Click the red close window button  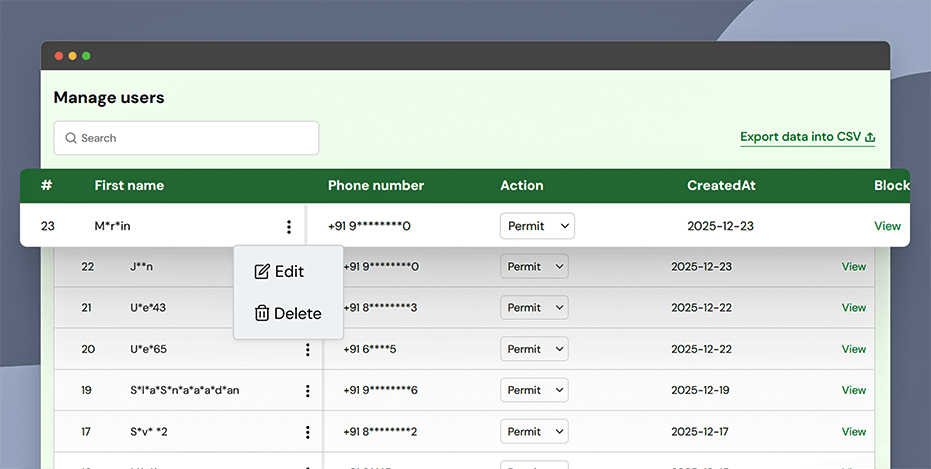pyautogui.click(x=59, y=56)
